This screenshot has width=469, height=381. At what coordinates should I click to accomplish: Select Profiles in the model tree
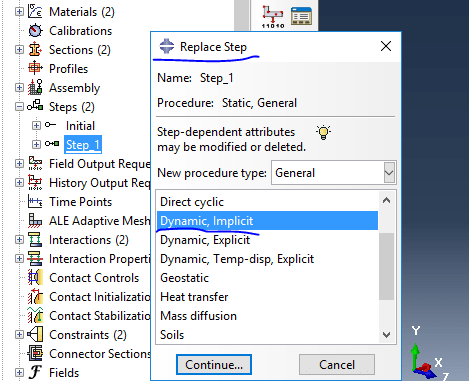click(x=68, y=69)
